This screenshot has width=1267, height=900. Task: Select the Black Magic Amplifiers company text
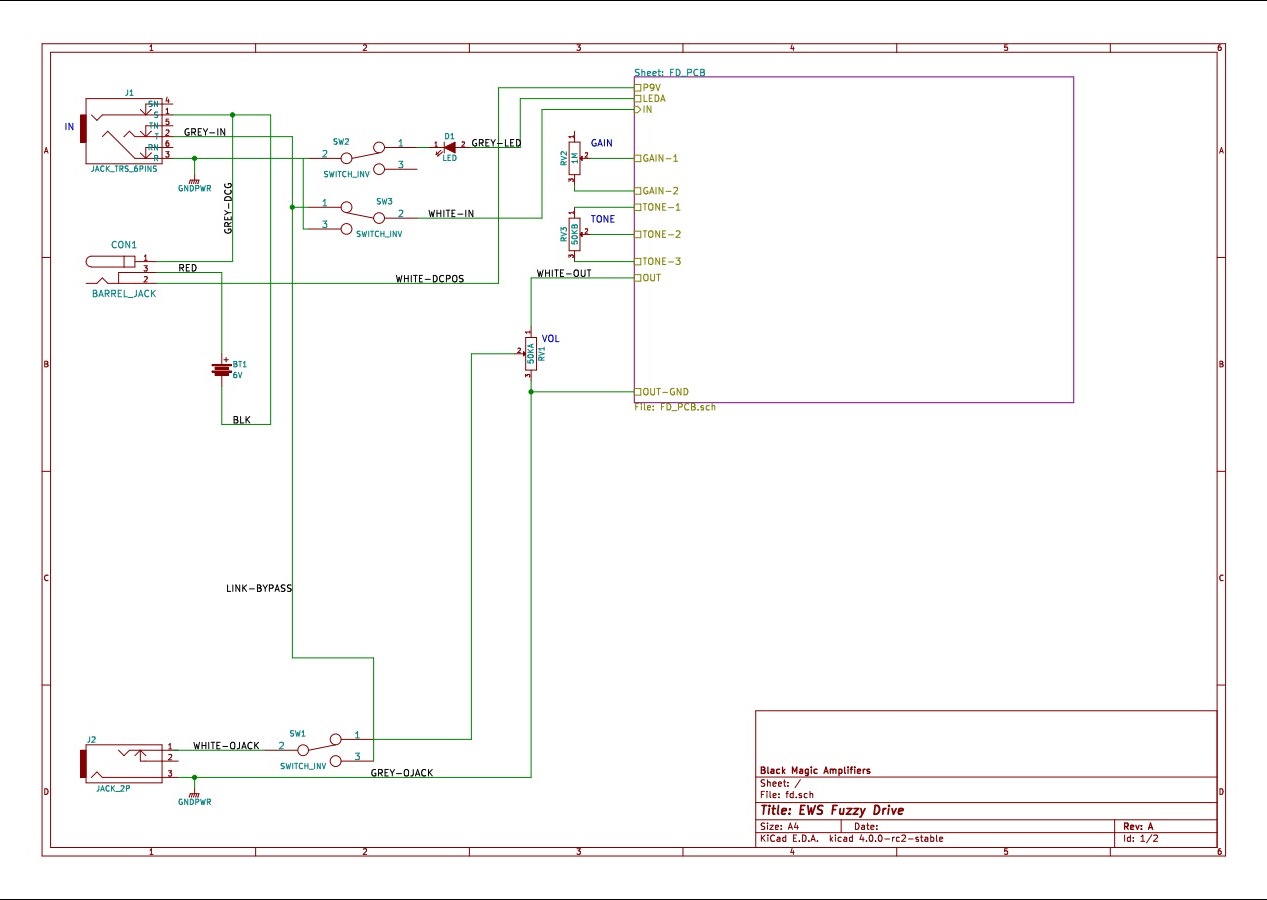pyautogui.click(x=815, y=770)
